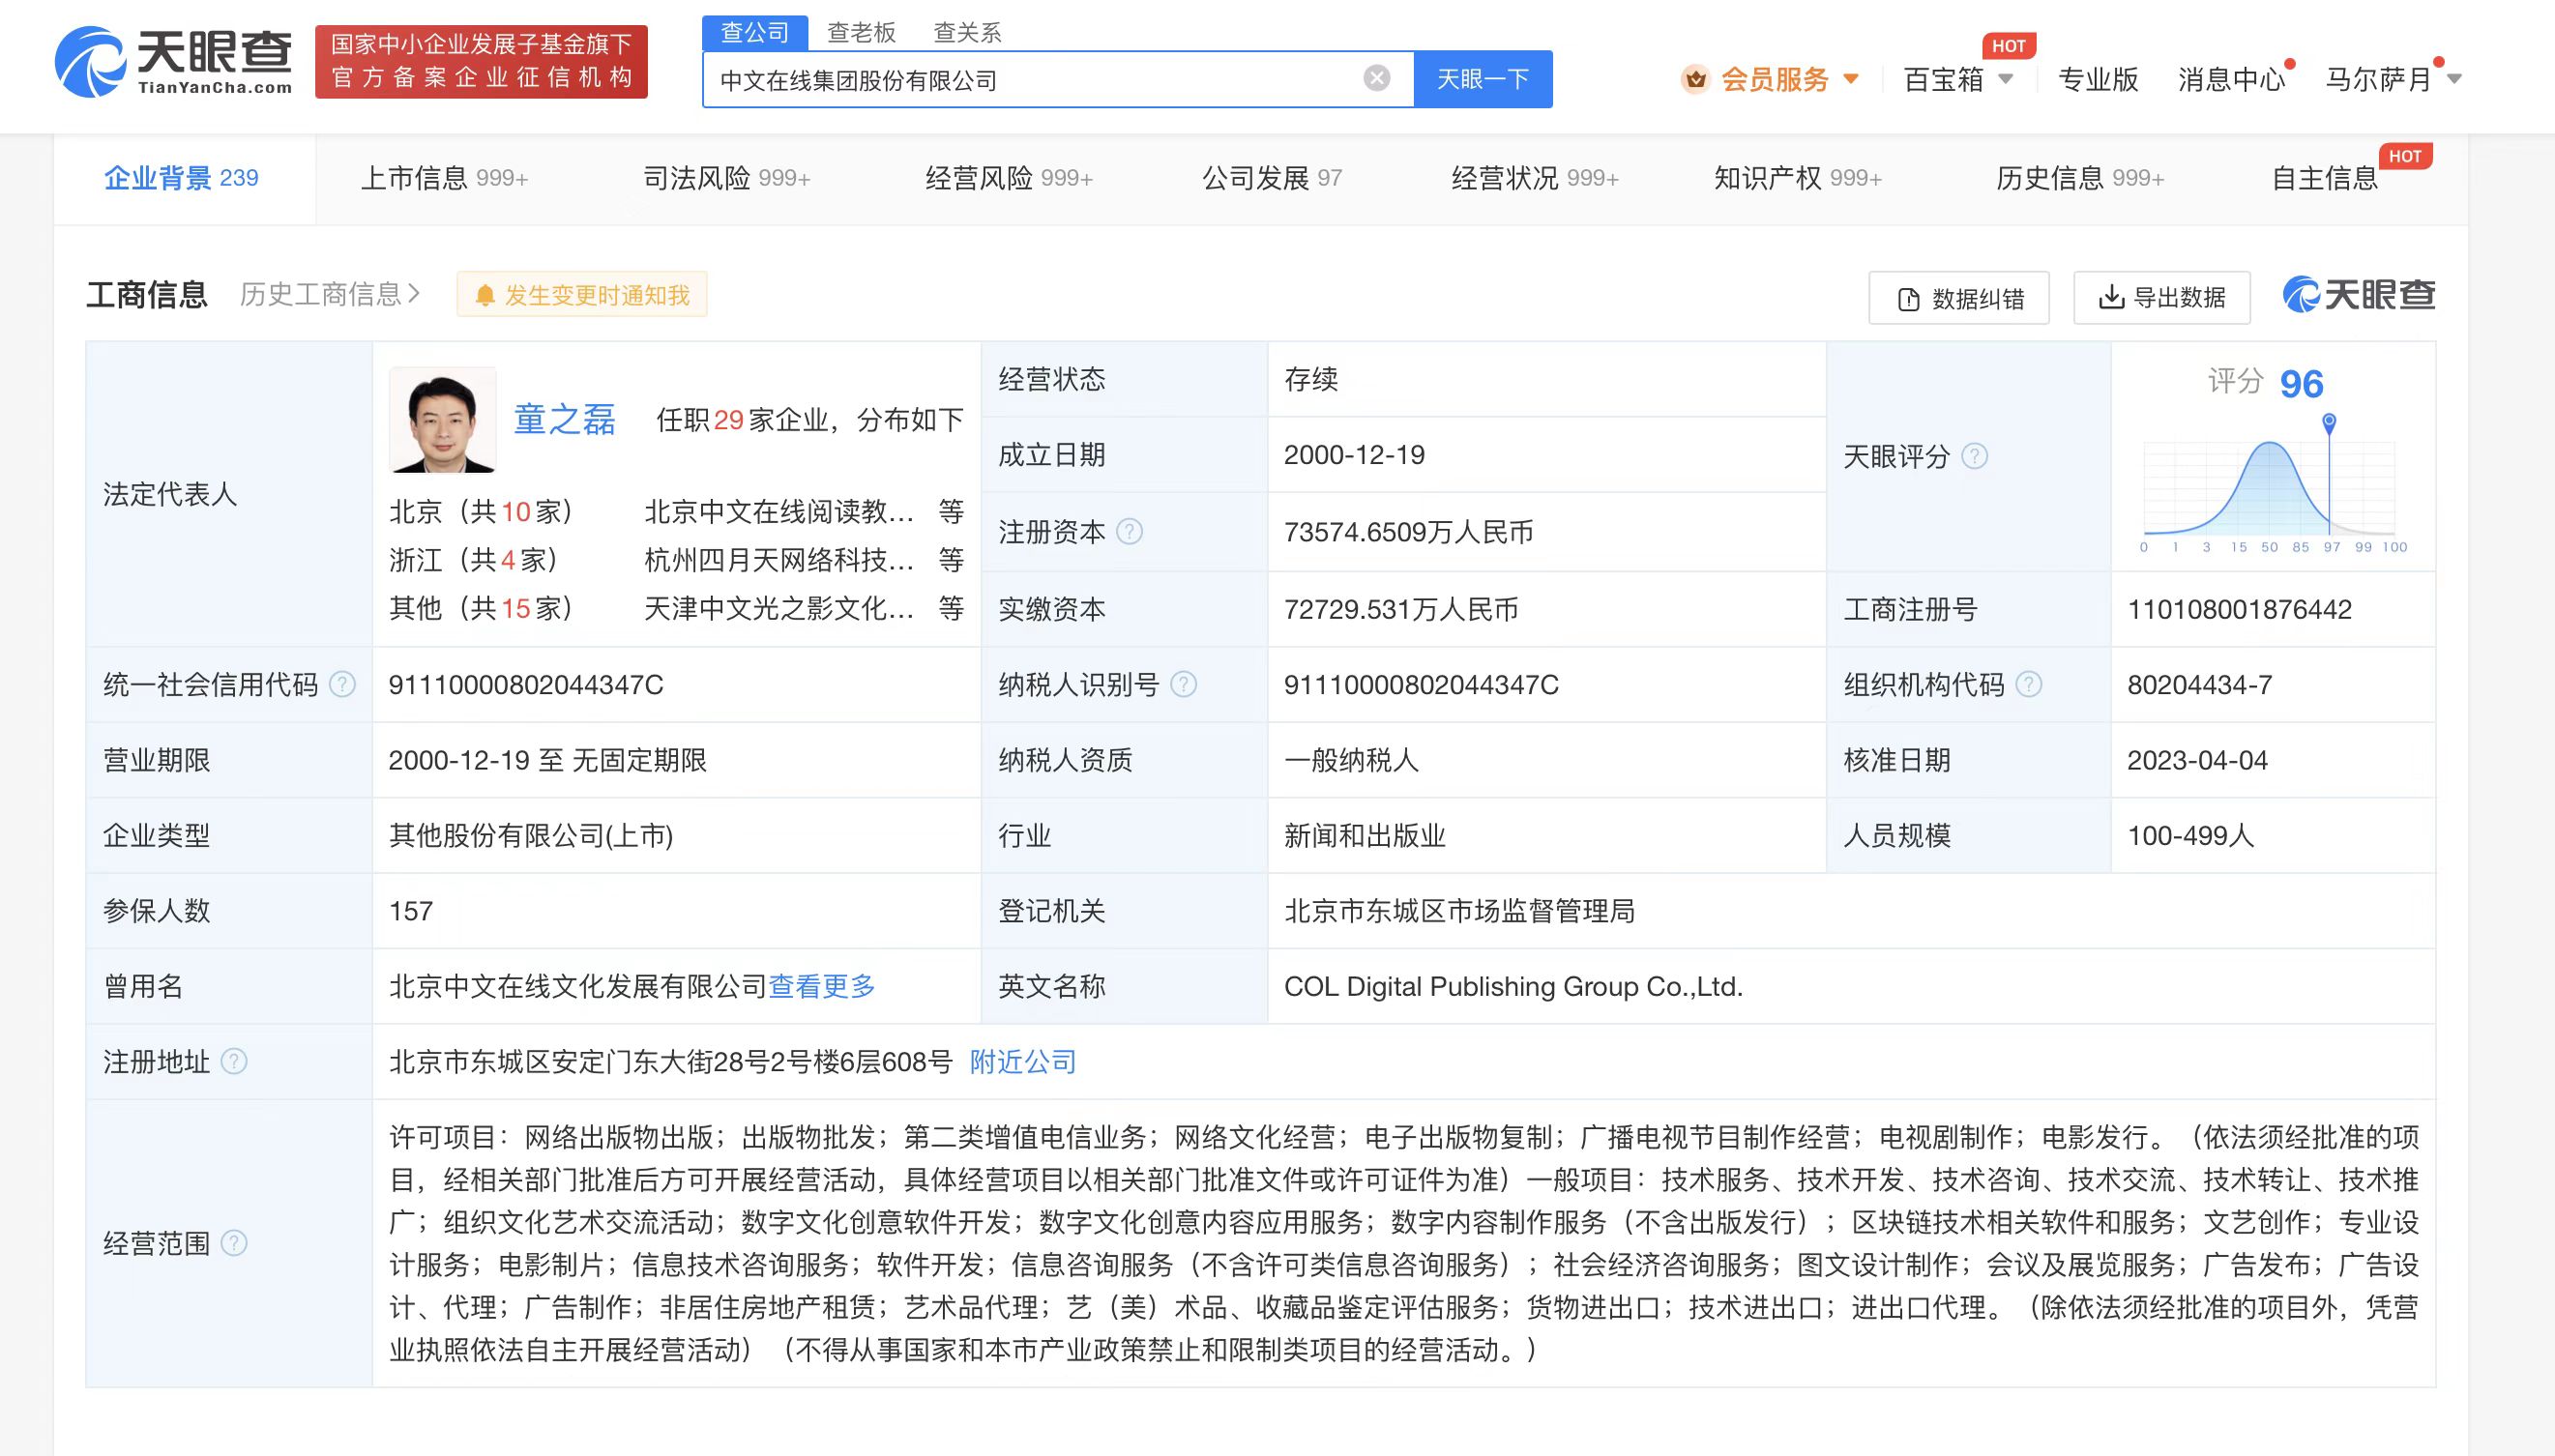The image size is (2555, 1456).
Task: Open 历史工商信息 link with chevron
Action: click(x=331, y=294)
